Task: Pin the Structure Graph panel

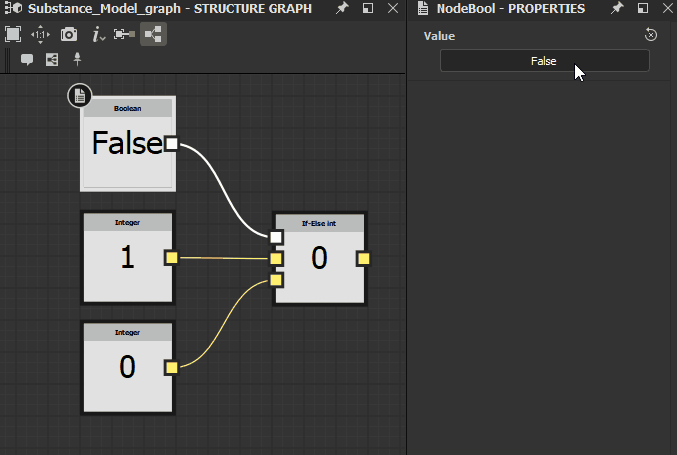Action: pos(343,8)
